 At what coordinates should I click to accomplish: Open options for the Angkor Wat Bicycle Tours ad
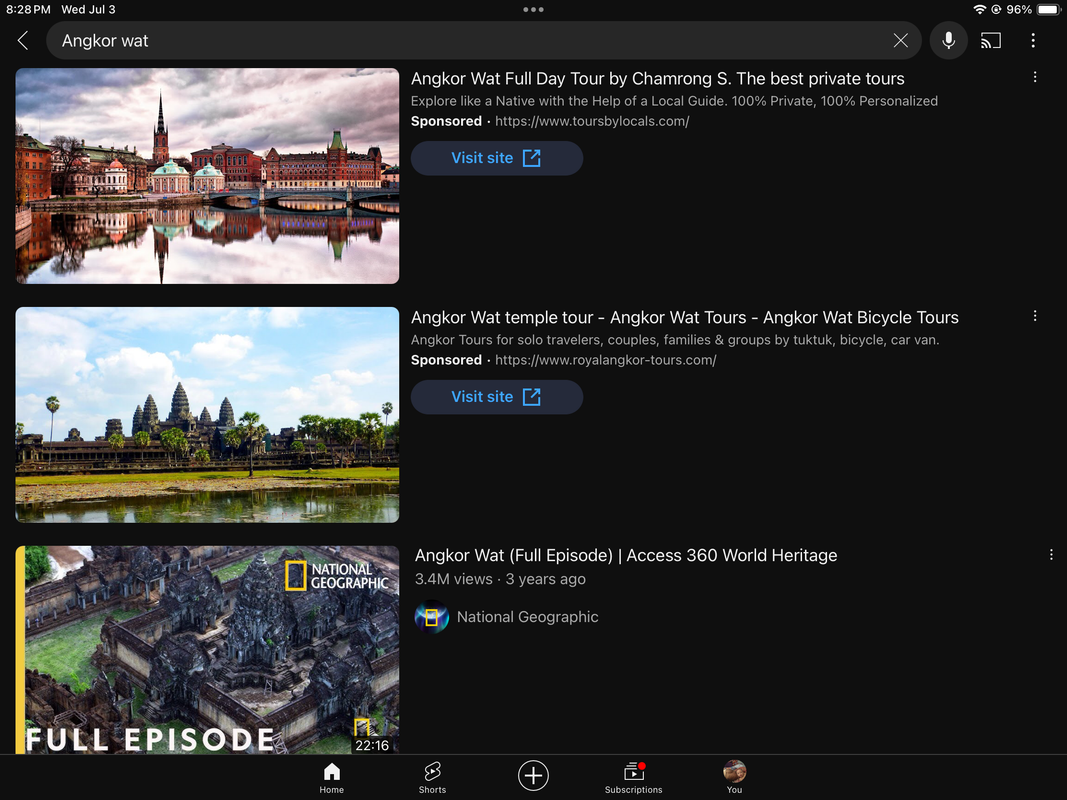(1035, 316)
